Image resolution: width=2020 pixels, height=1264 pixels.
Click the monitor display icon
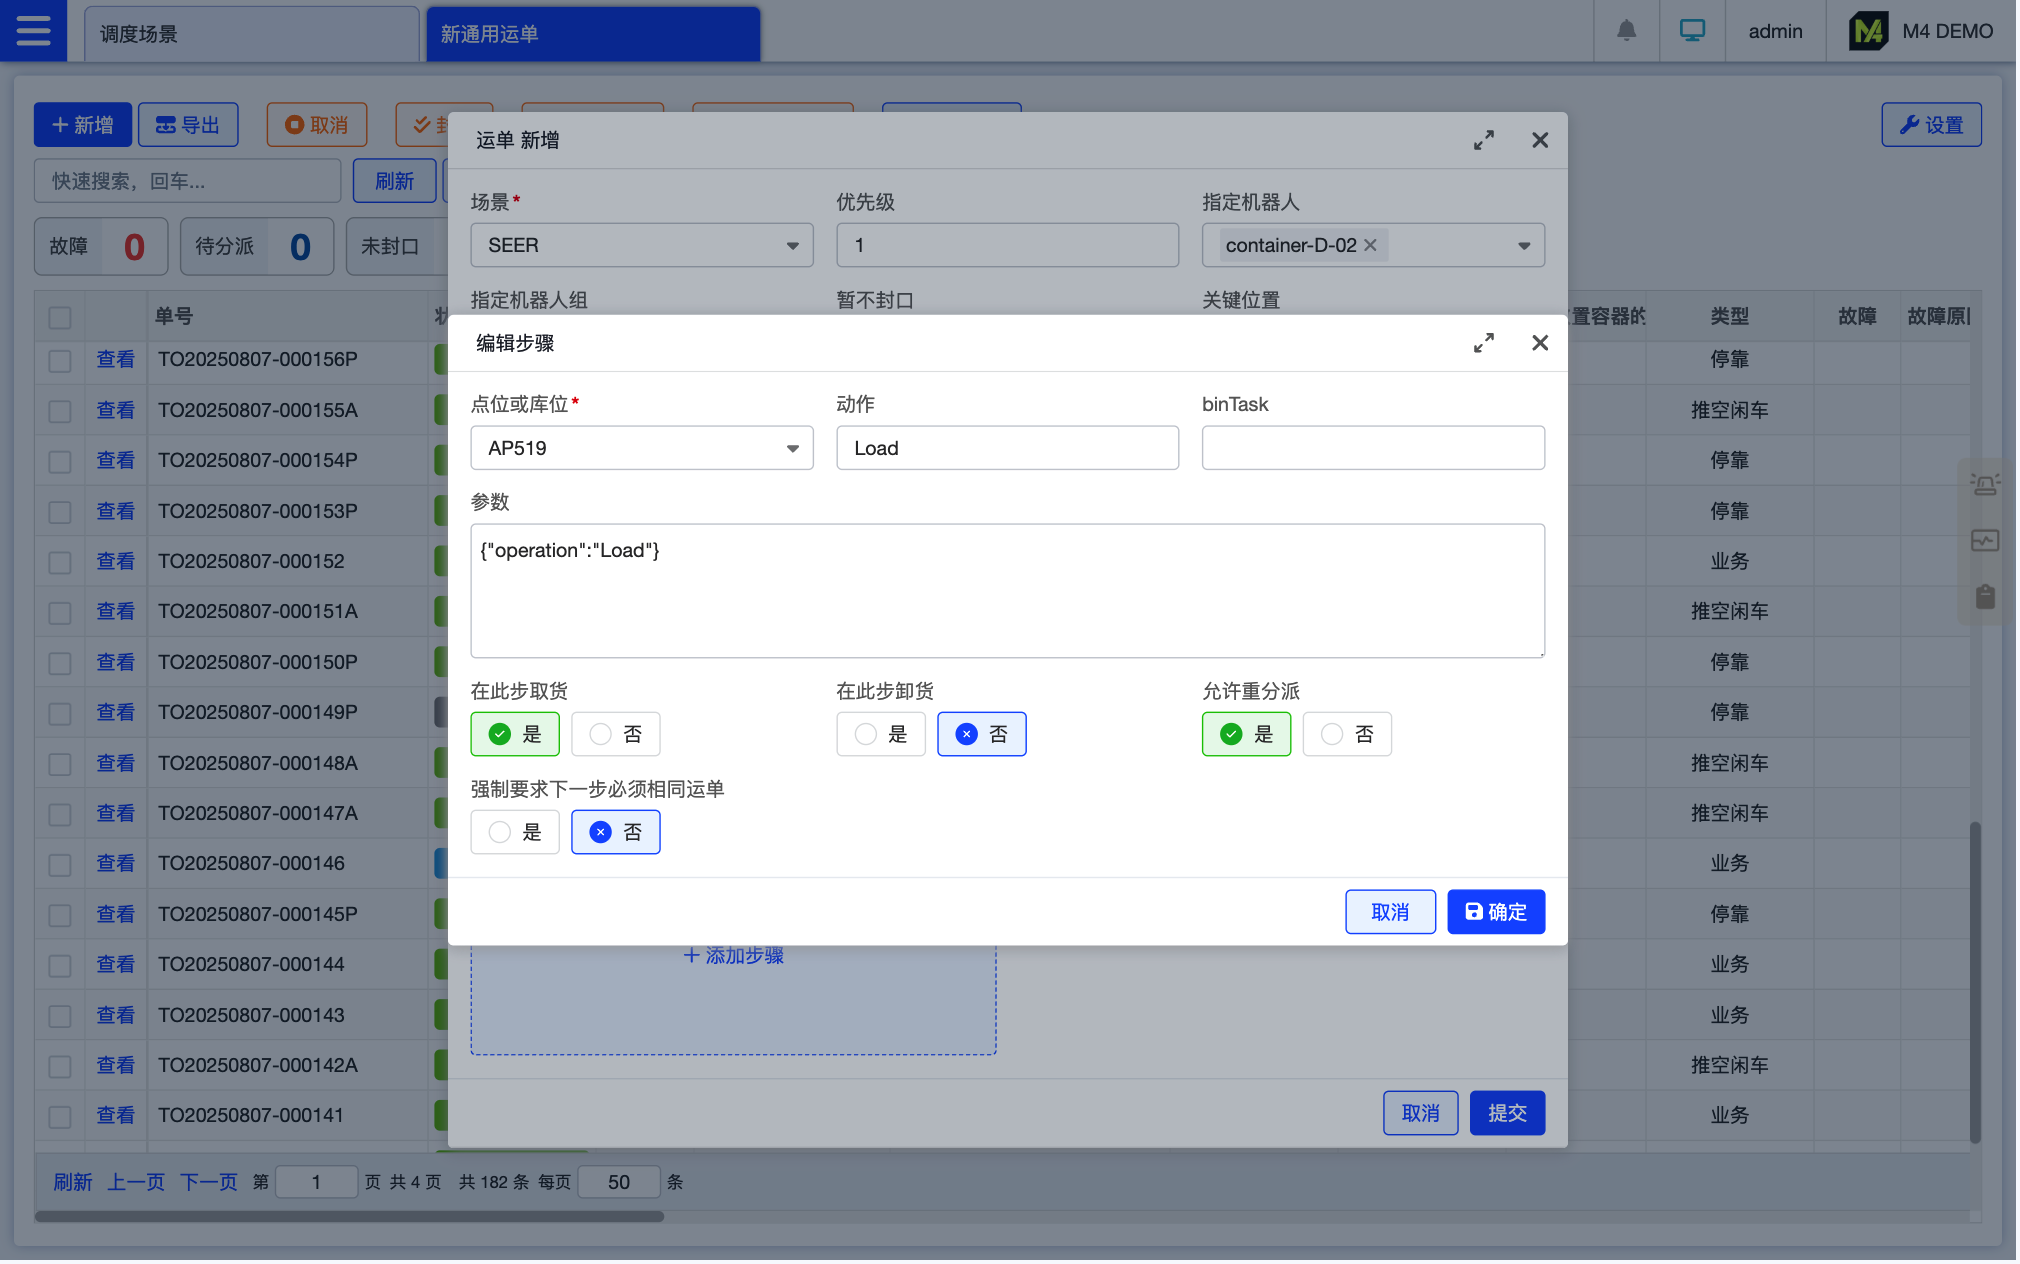click(x=1692, y=31)
